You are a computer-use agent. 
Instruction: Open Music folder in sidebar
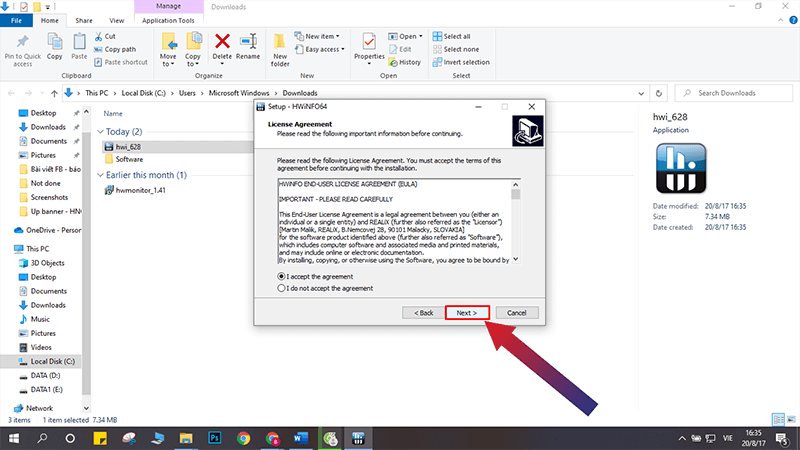click(x=35, y=319)
